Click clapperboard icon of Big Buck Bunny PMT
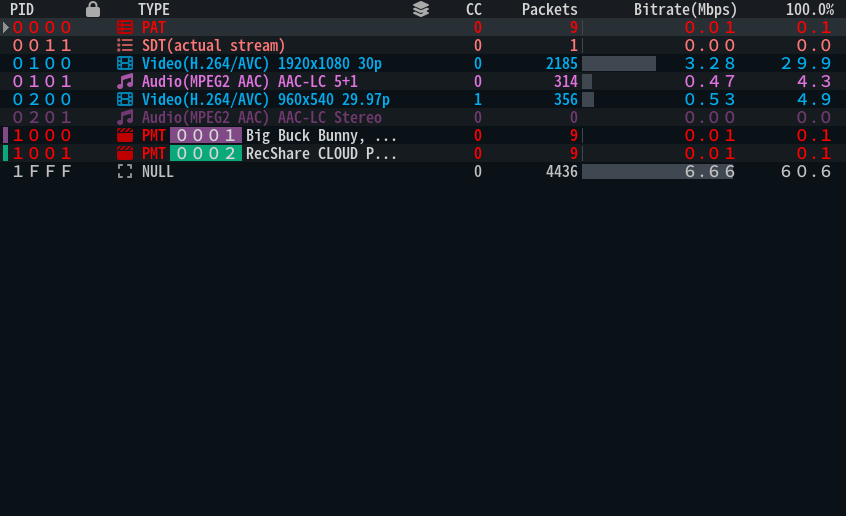846x516 pixels. 125,135
